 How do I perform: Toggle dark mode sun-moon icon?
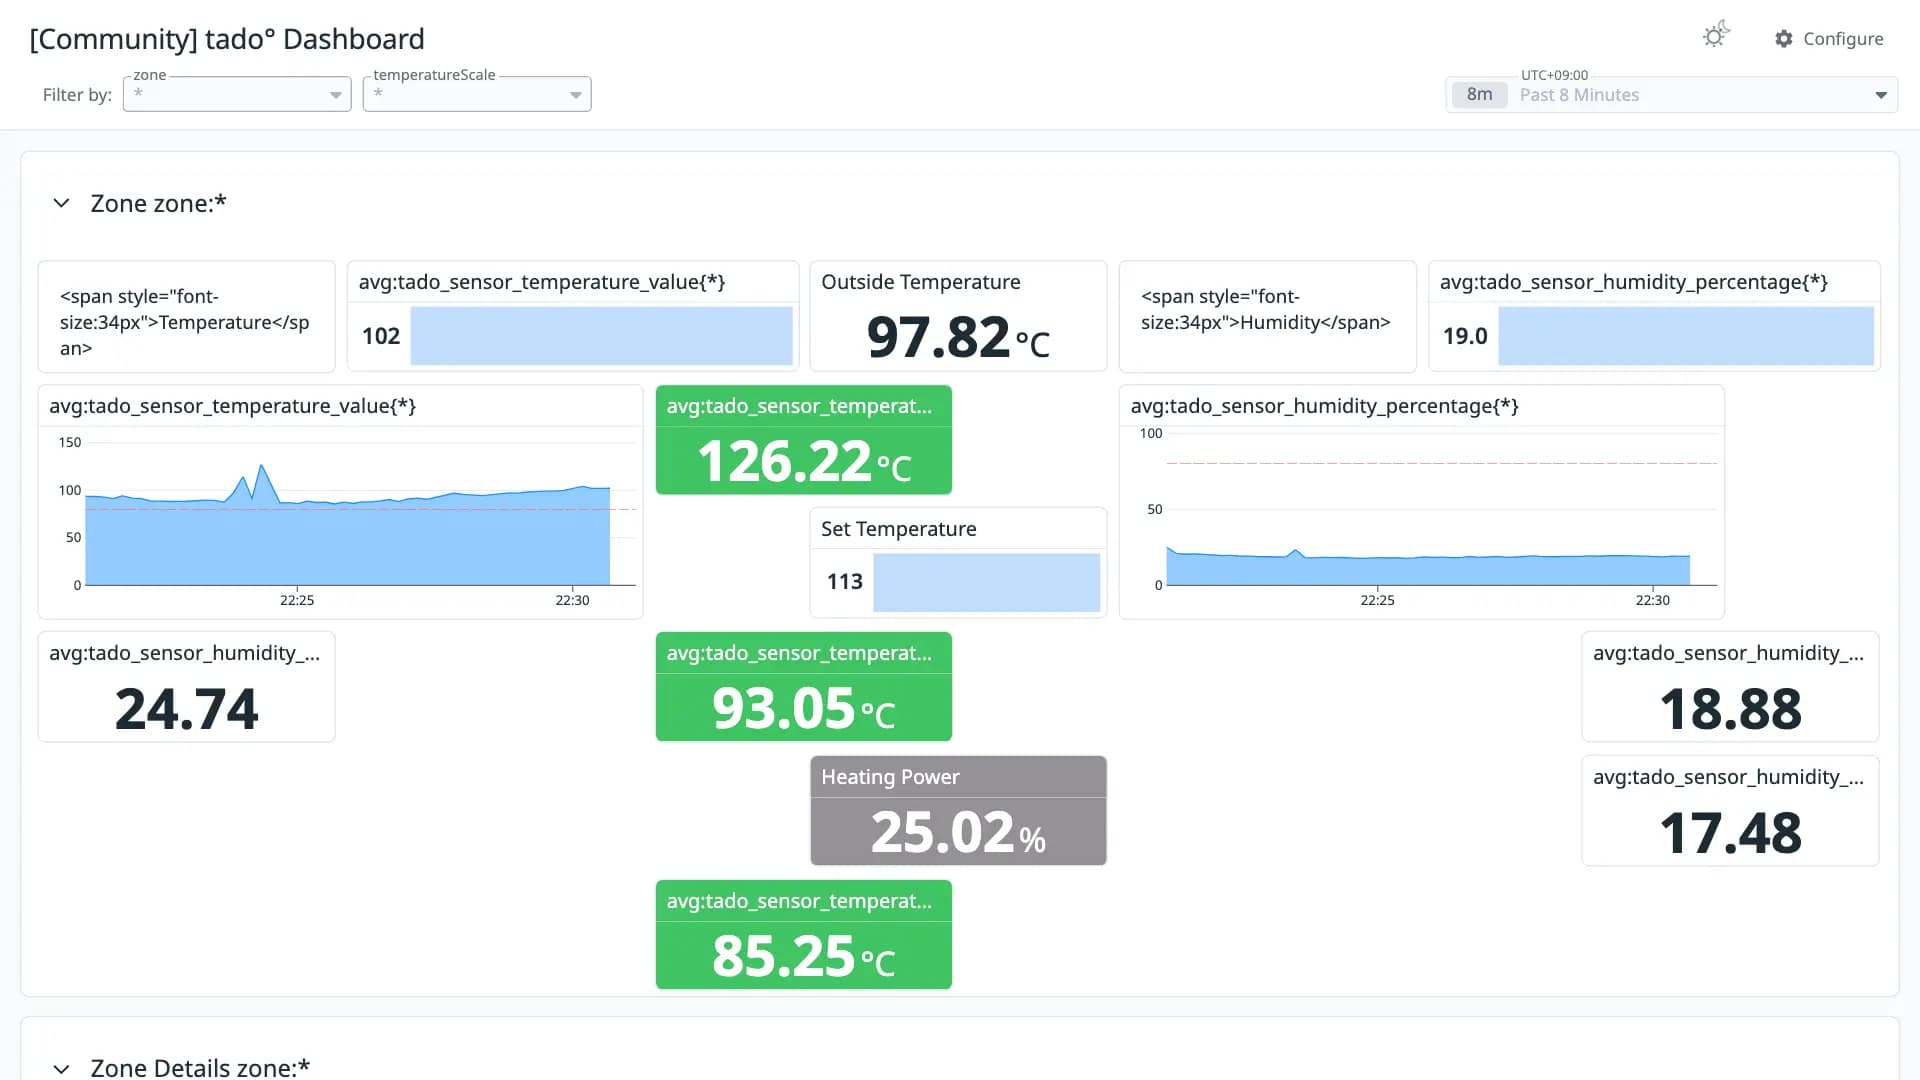[1716, 36]
